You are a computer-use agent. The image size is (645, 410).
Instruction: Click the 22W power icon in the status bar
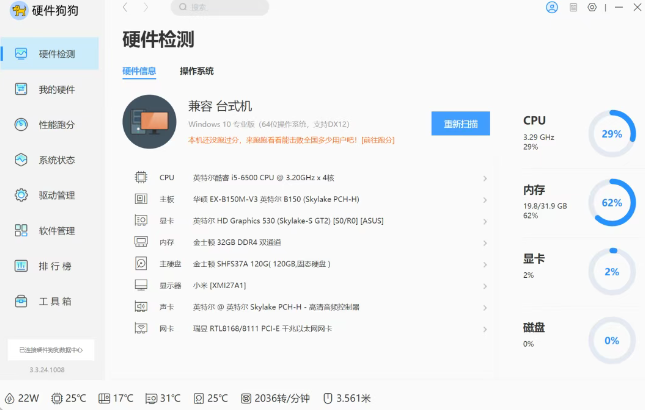[9, 398]
